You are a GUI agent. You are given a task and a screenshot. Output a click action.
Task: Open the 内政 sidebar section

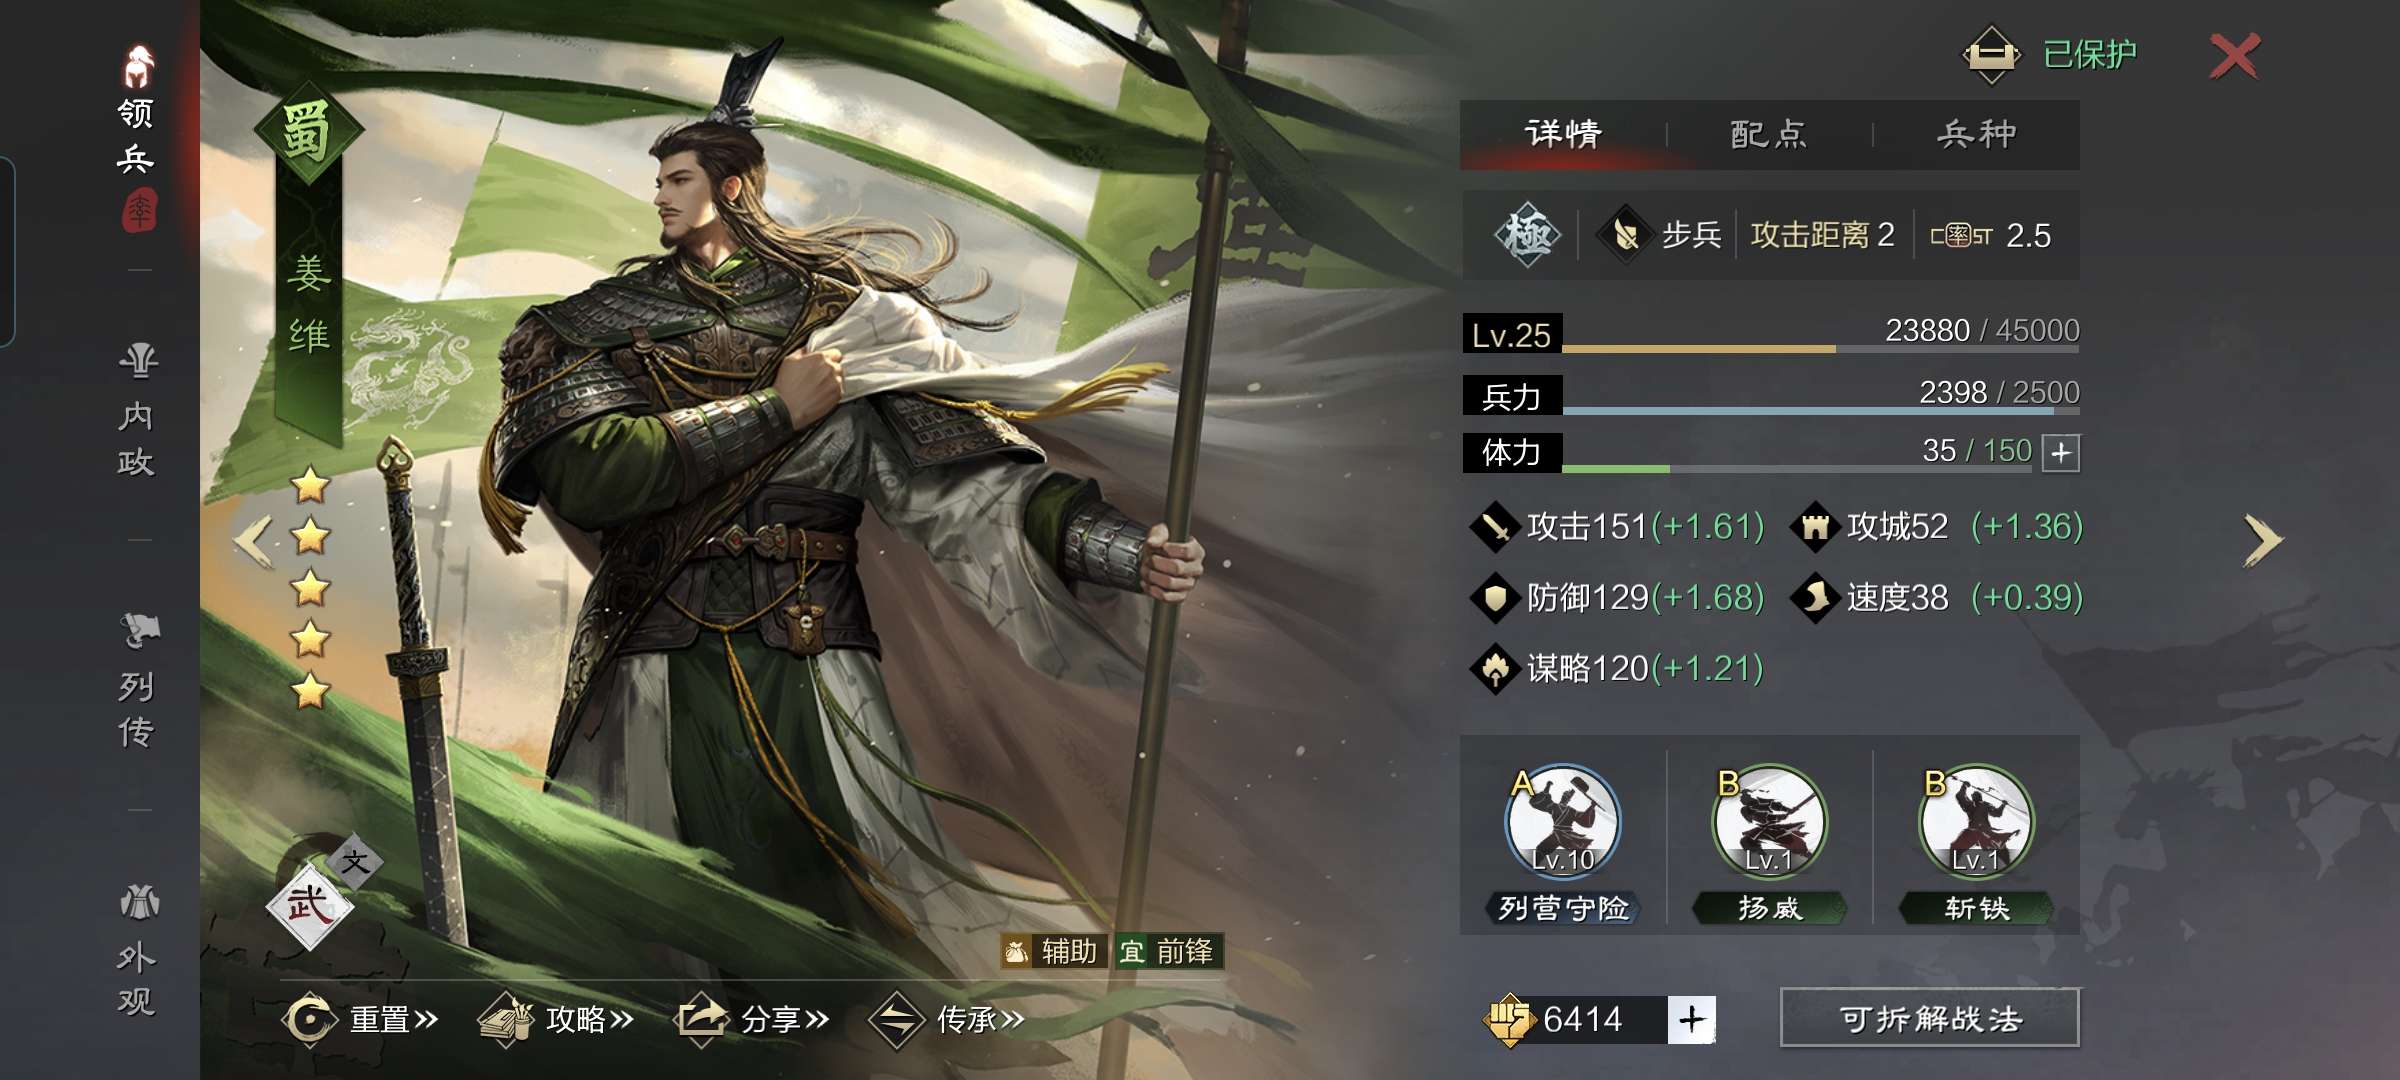point(137,410)
